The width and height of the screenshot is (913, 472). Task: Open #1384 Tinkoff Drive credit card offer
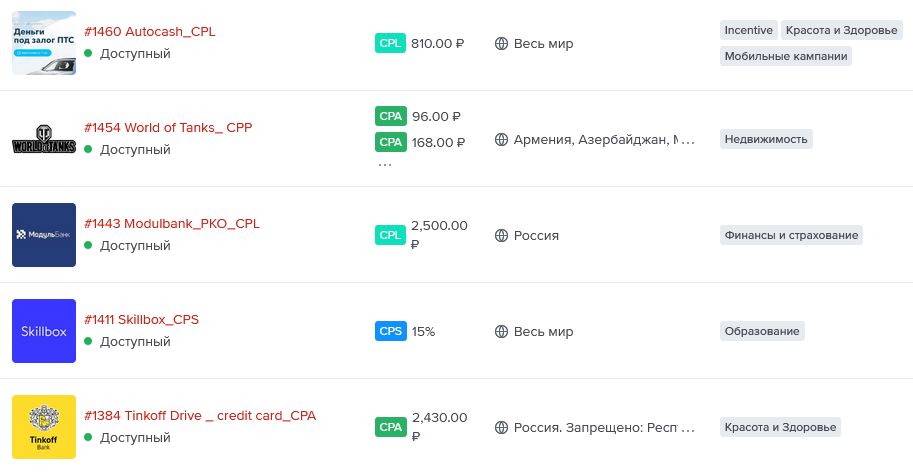pos(200,416)
